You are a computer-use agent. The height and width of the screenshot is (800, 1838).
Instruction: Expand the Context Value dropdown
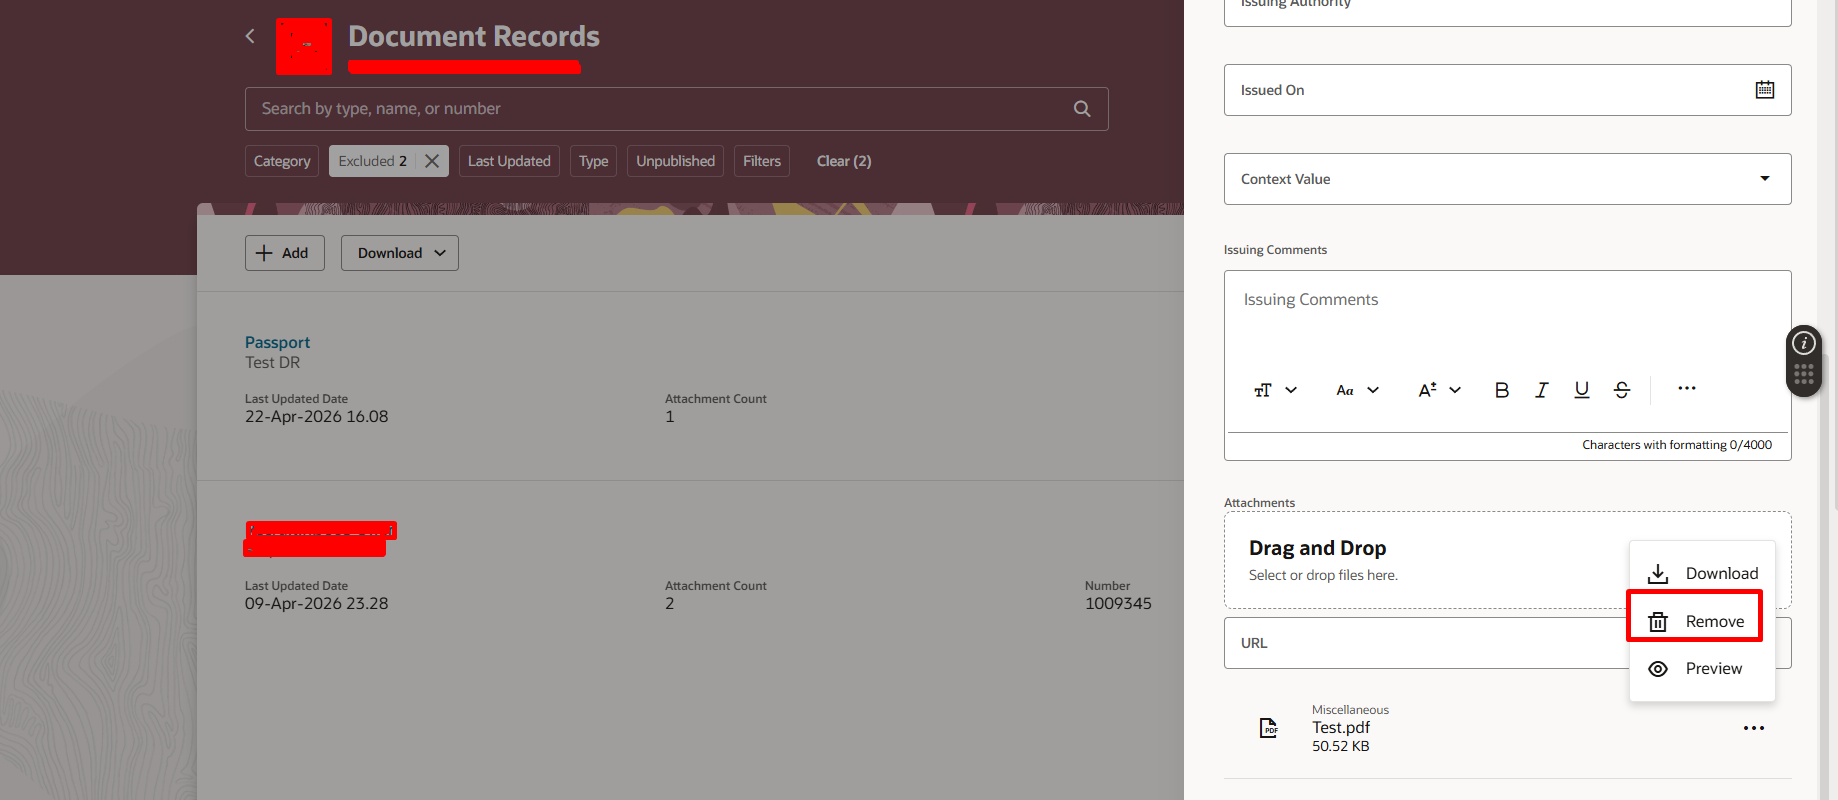tap(1765, 179)
